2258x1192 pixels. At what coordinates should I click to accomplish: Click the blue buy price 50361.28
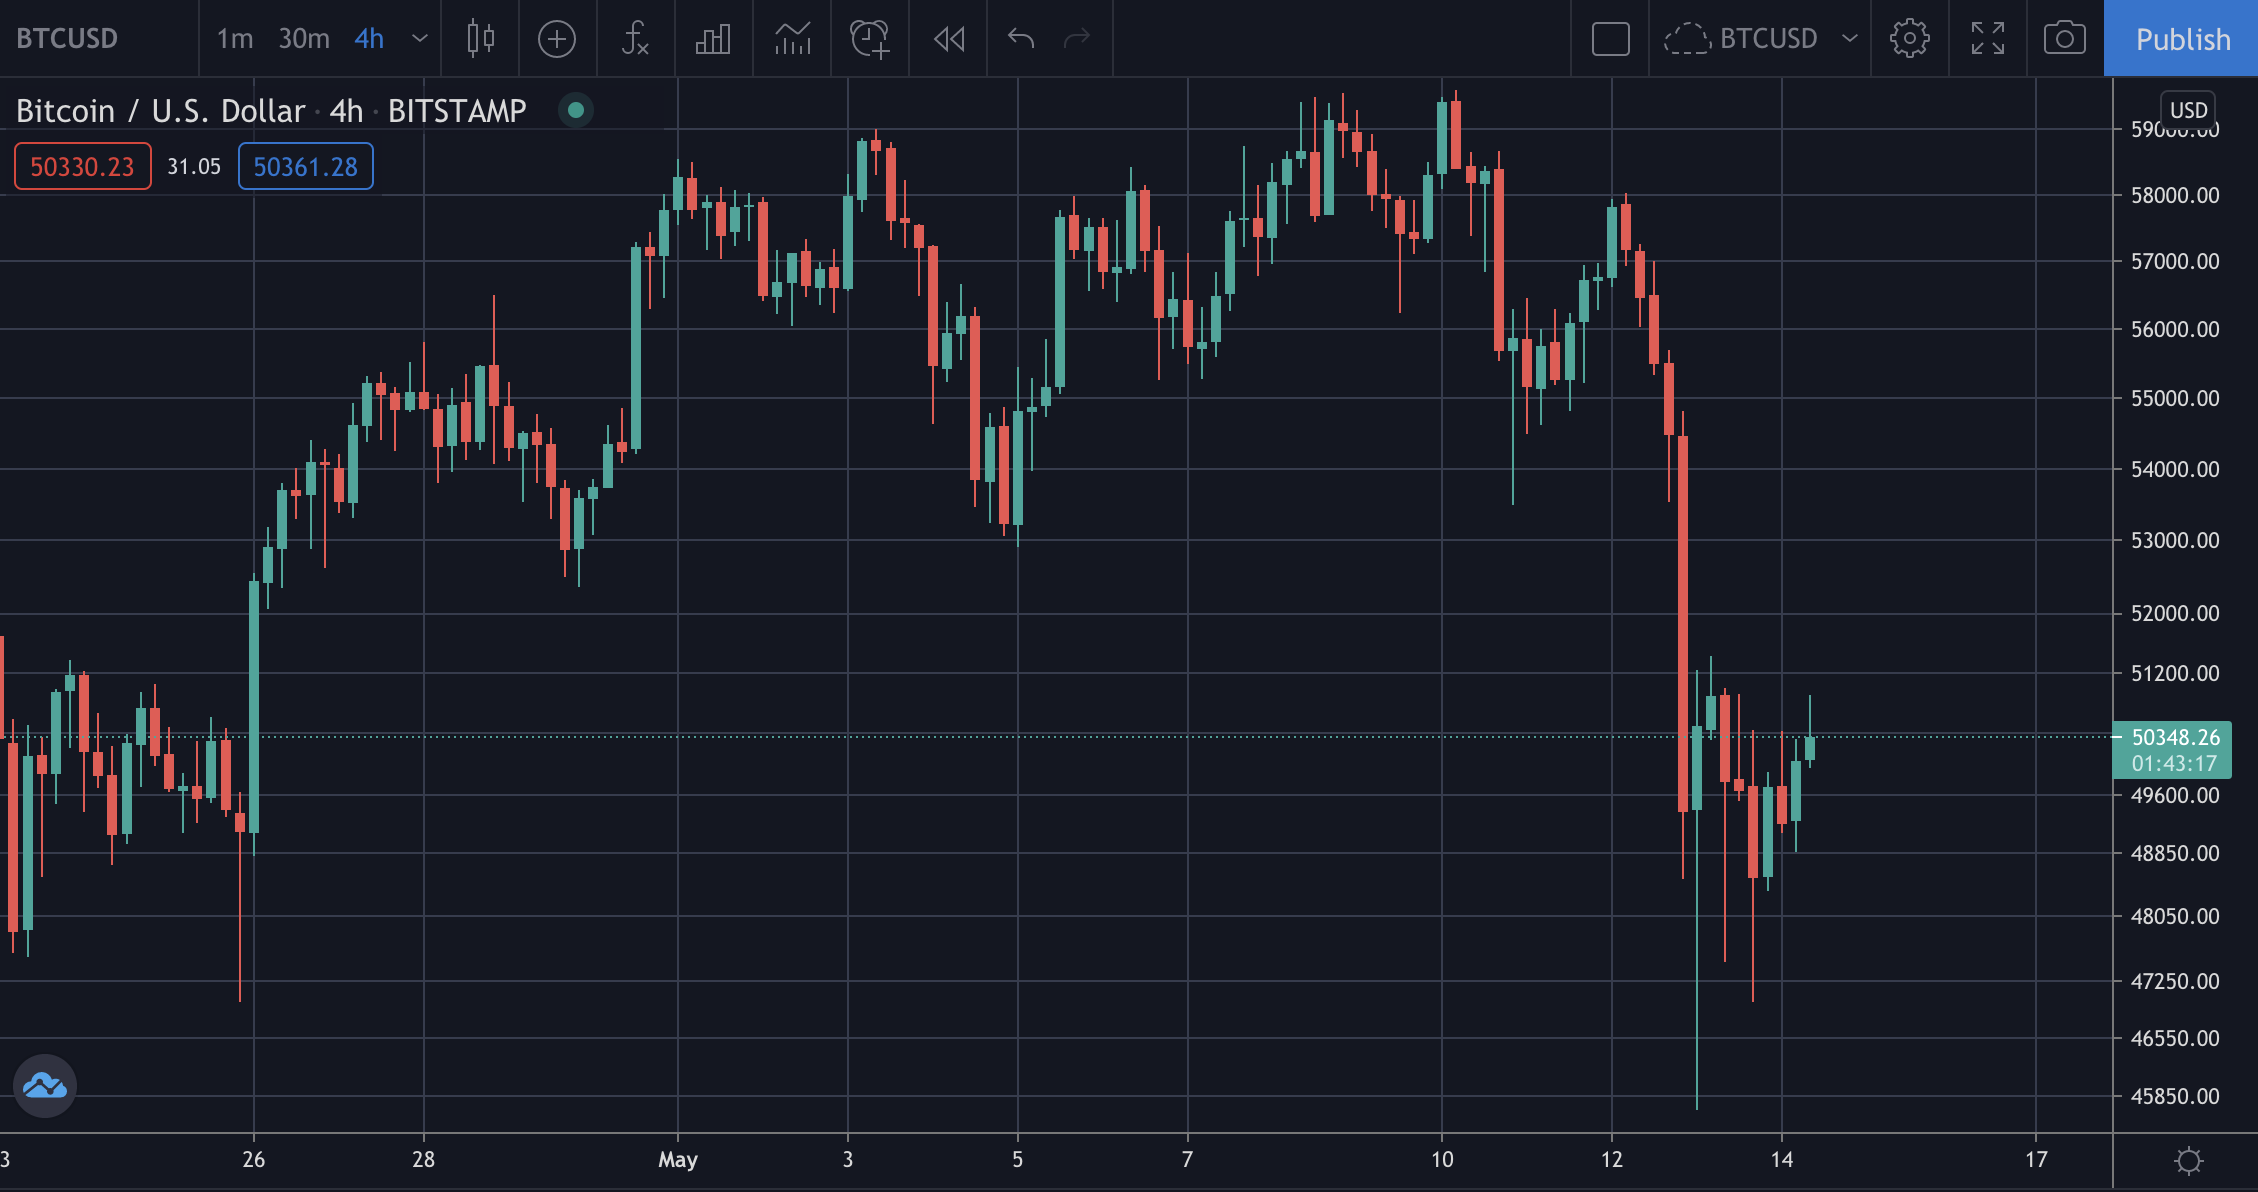pos(305,166)
